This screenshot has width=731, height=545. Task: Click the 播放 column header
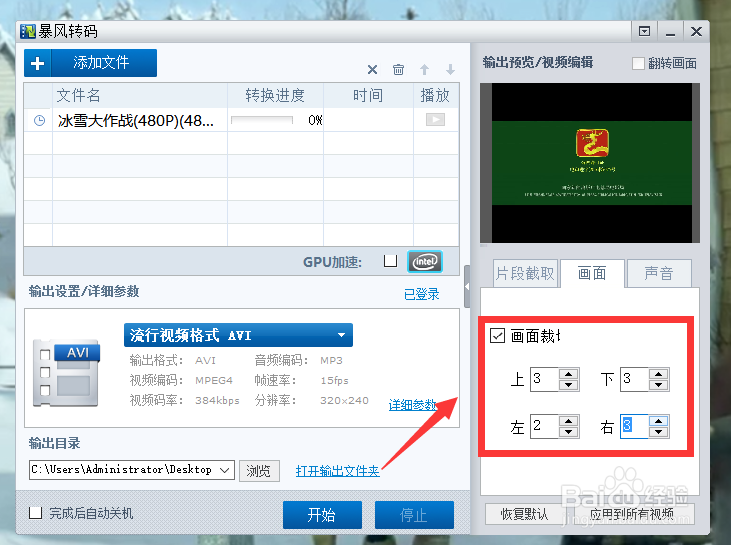click(x=435, y=95)
